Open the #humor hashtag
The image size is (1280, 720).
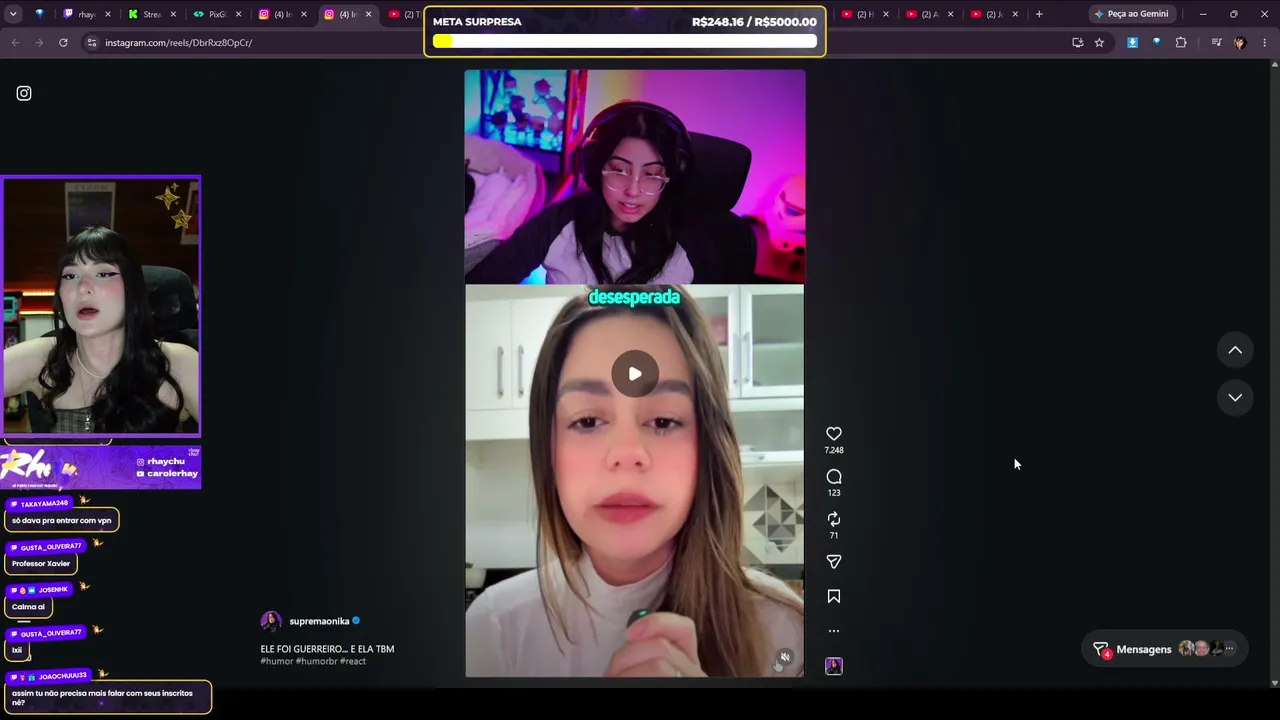[x=276, y=661]
